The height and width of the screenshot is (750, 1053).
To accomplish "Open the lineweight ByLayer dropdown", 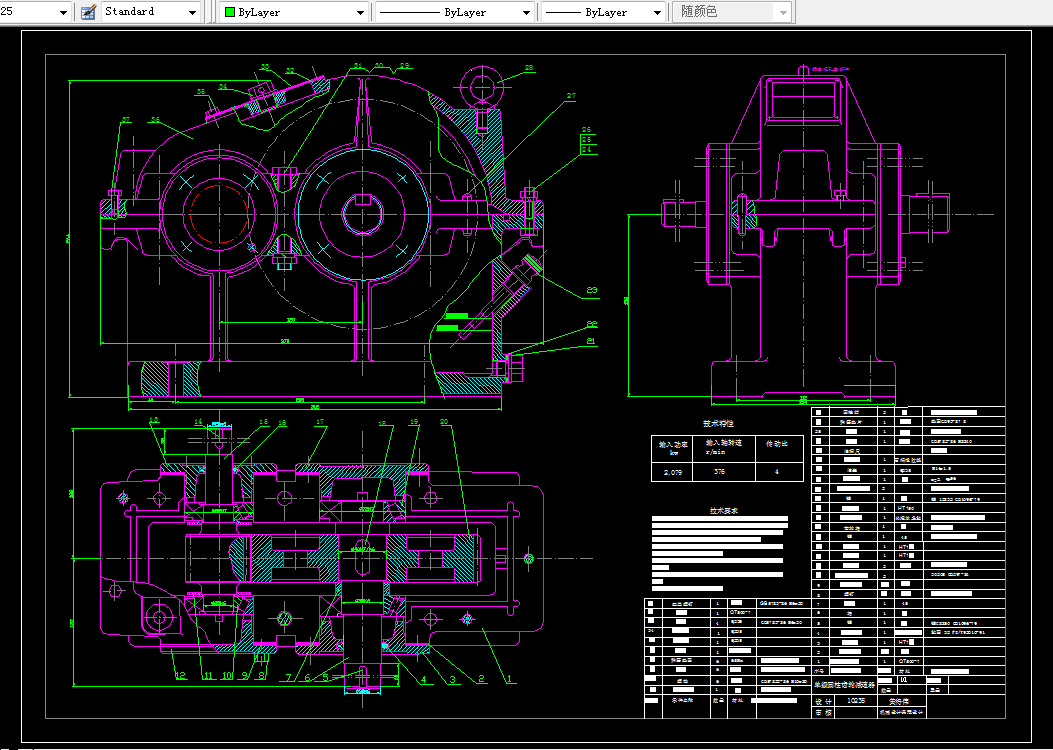I will (x=657, y=13).
